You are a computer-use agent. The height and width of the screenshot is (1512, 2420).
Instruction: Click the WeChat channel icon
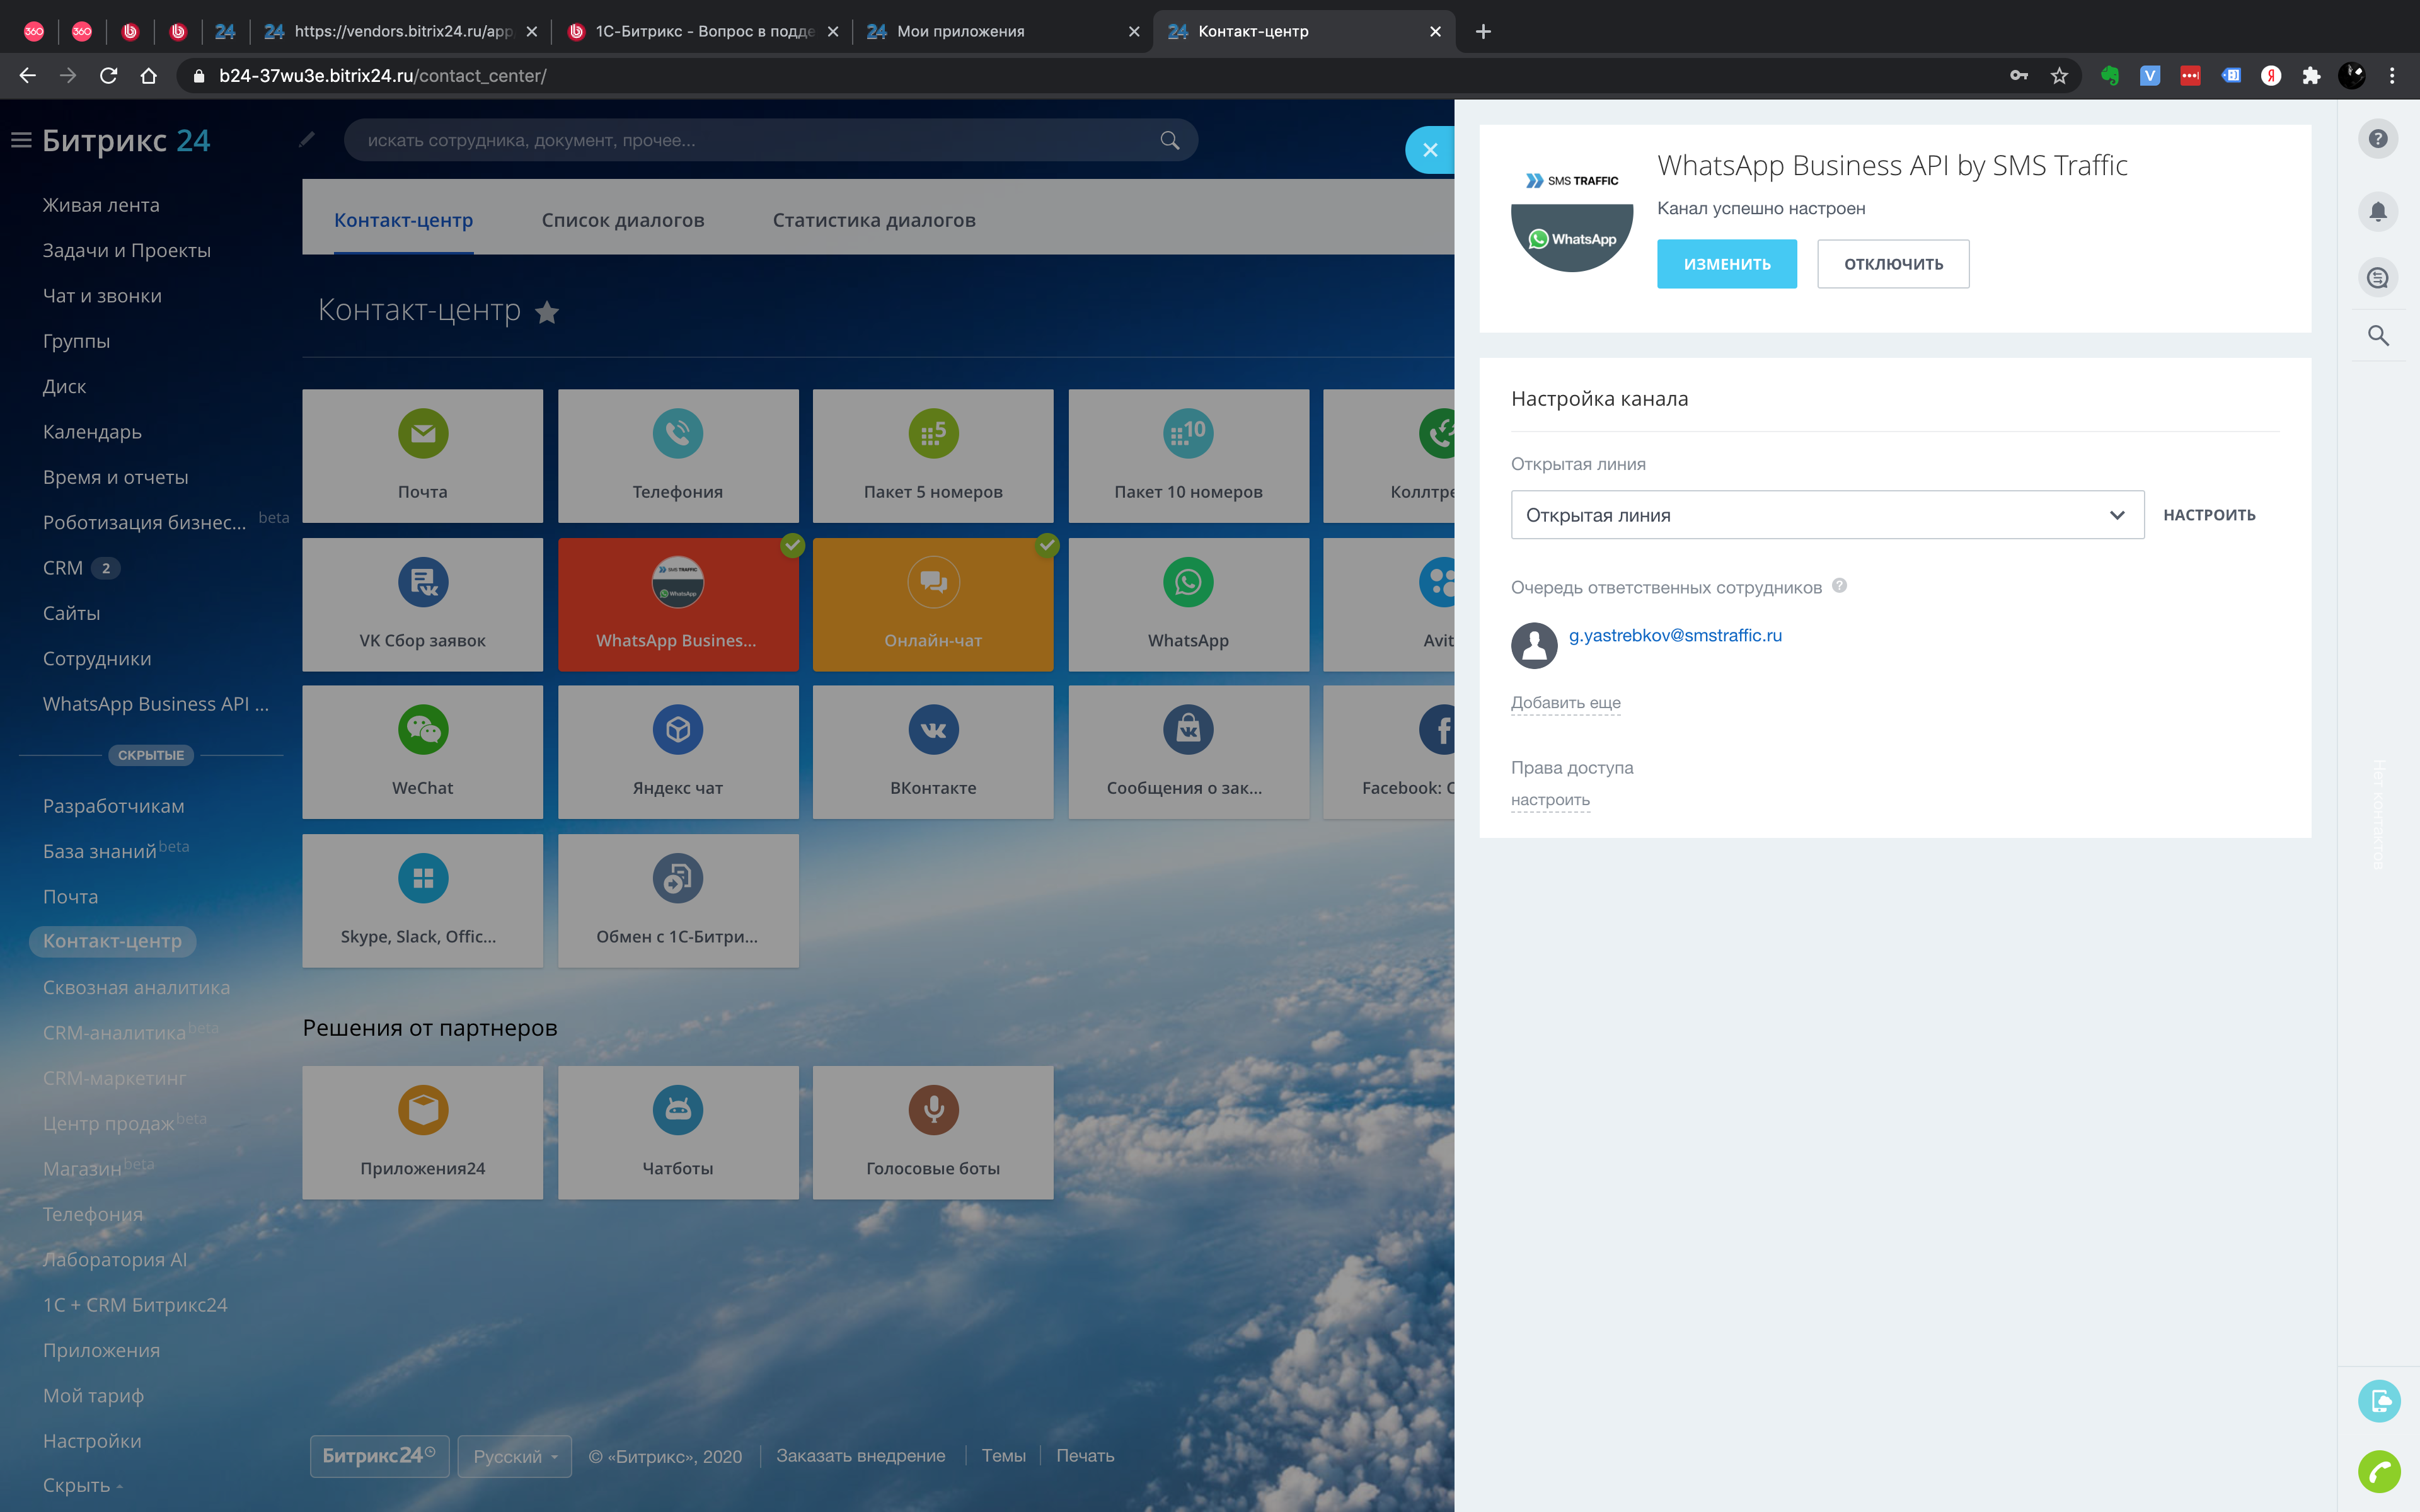coord(422,730)
